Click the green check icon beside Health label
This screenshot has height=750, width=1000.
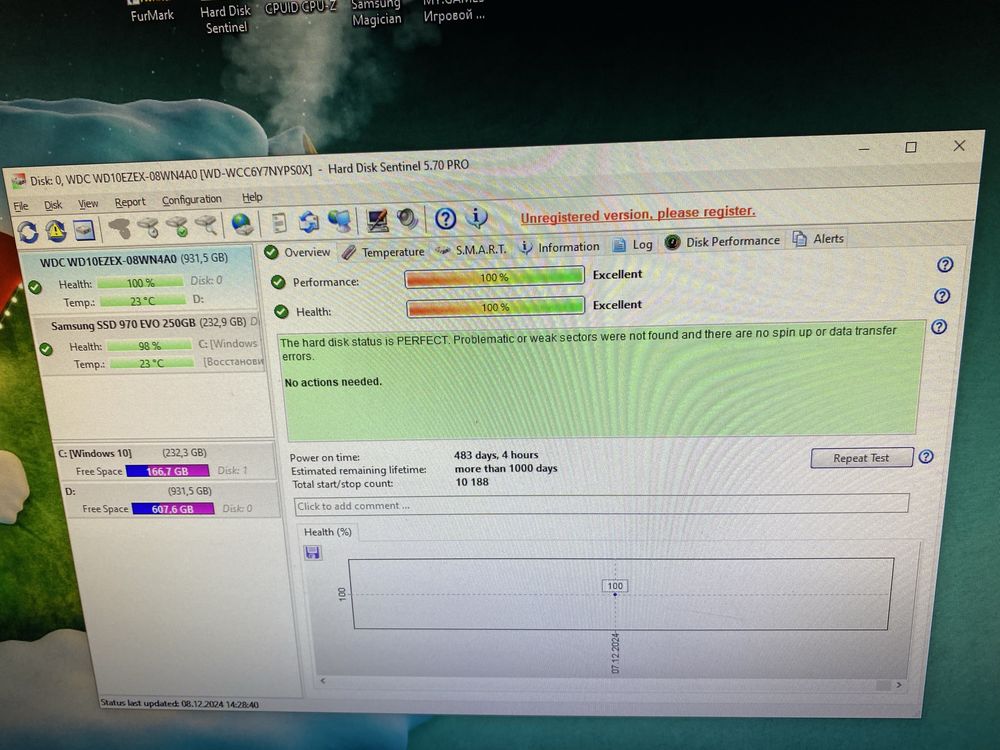point(281,312)
